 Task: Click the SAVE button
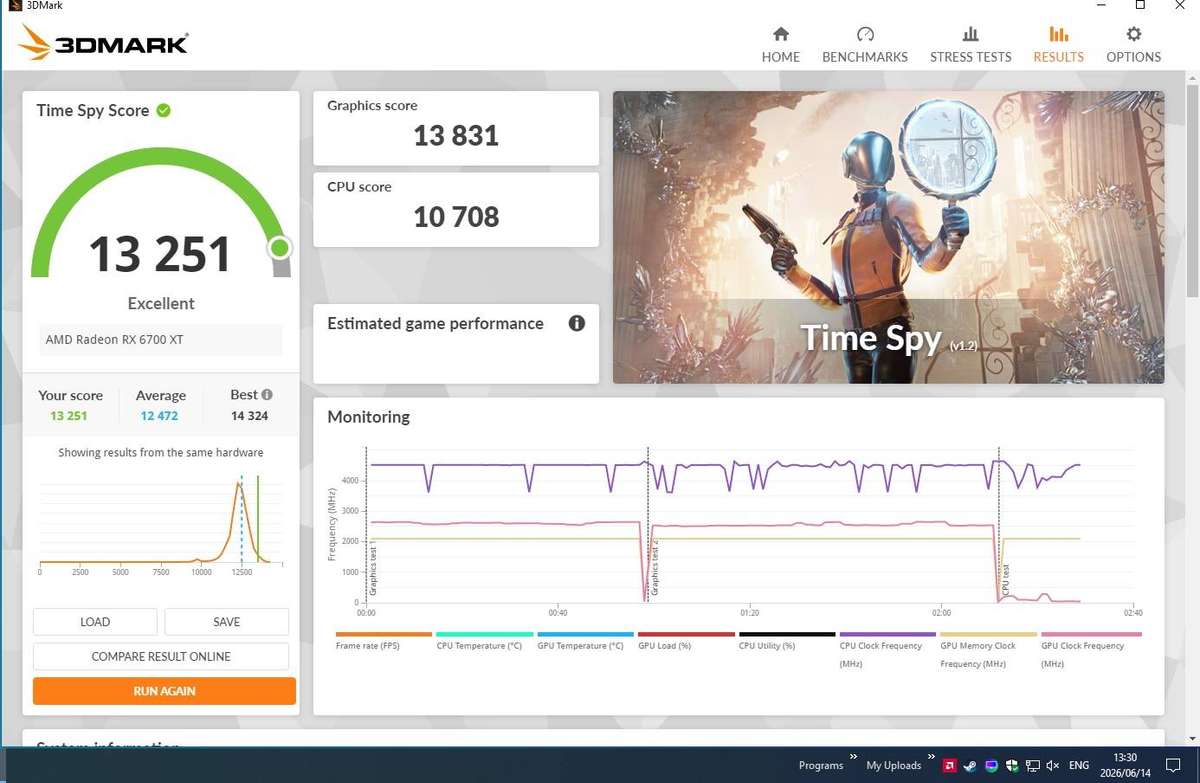point(227,622)
